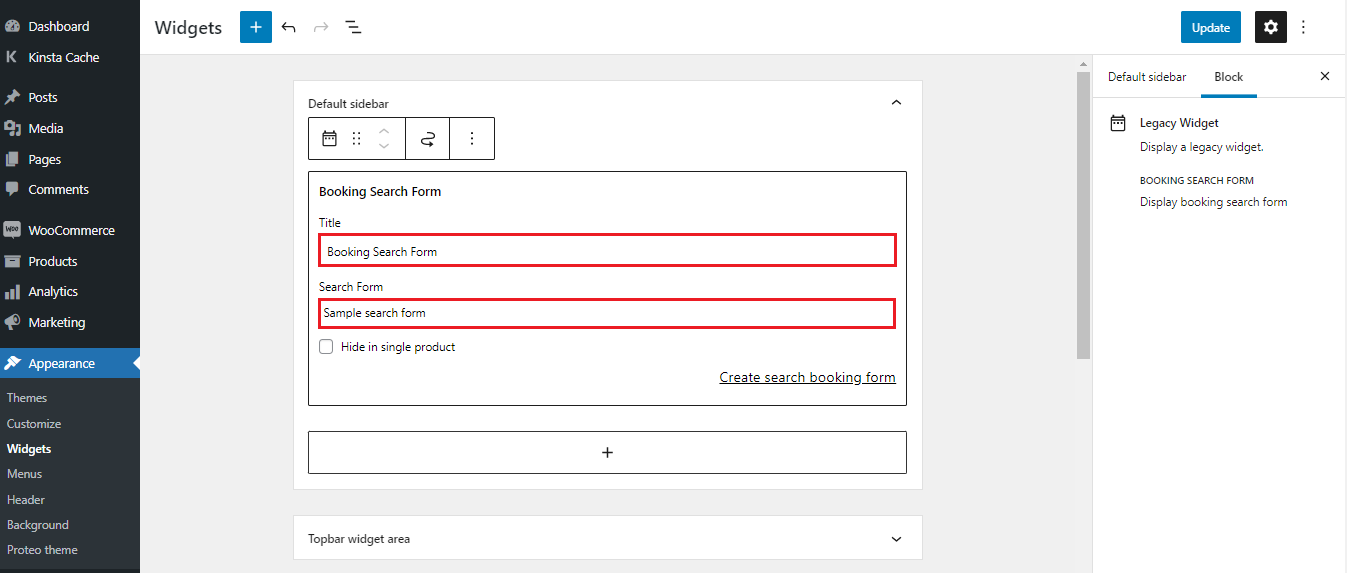Open the list view icon
Image resolution: width=1347 pixels, height=573 pixels.
pyautogui.click(x=353, y=27)
